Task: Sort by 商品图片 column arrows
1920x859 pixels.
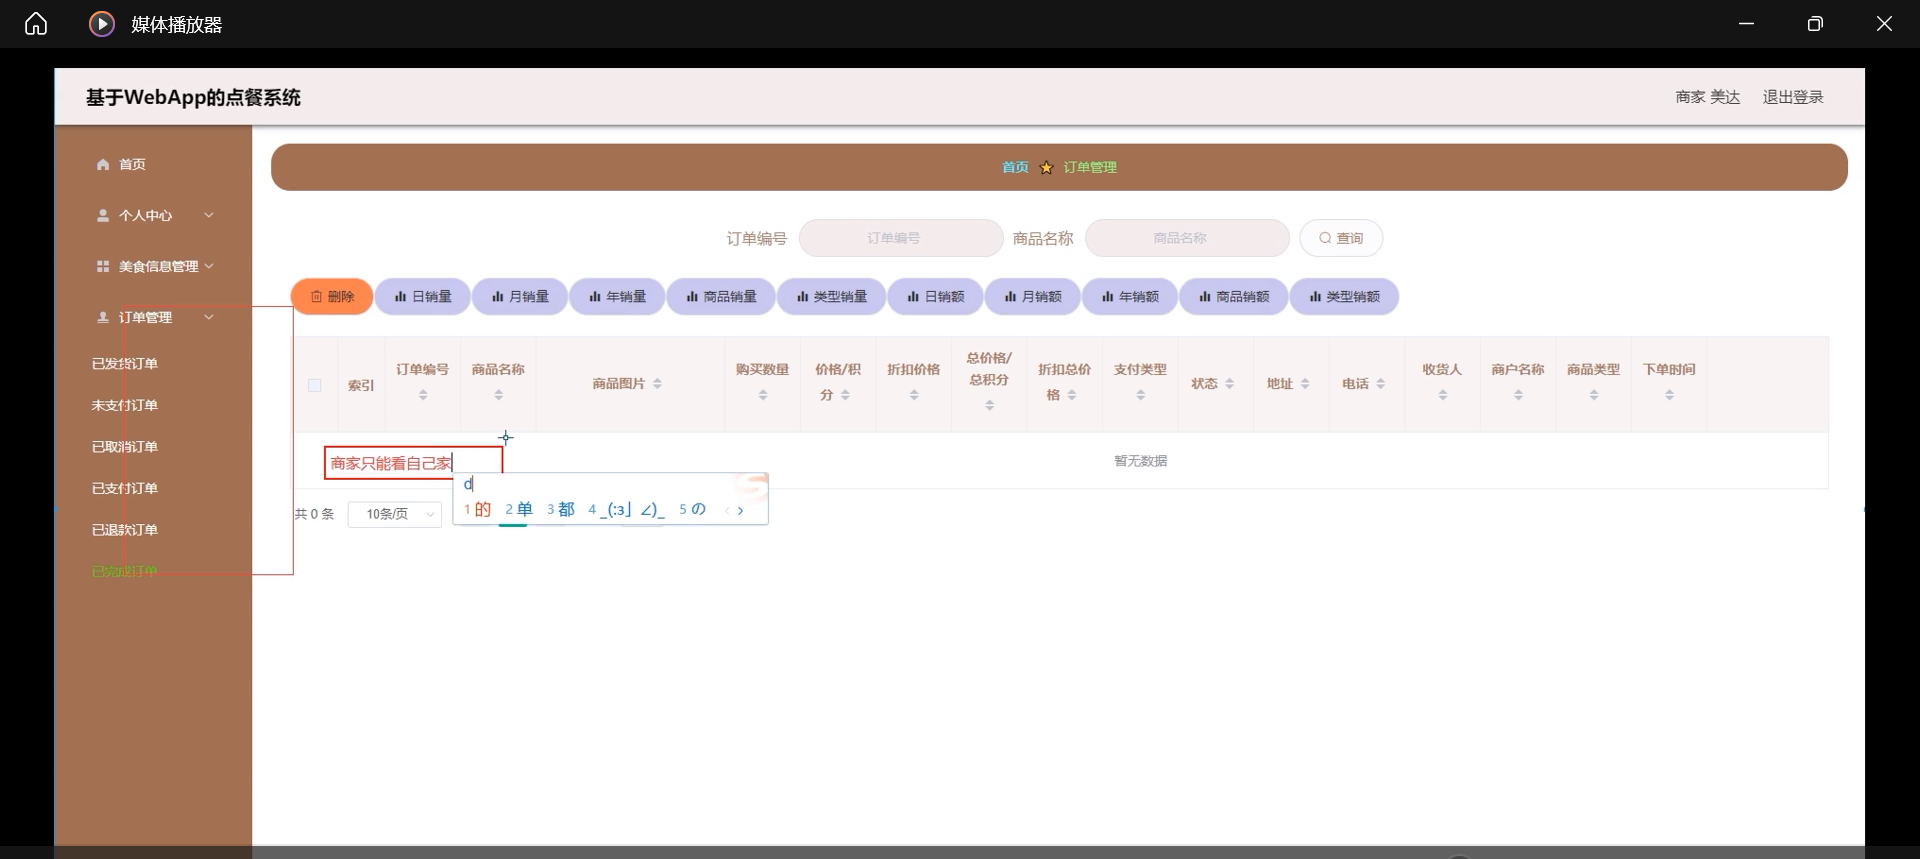Action: point(657,384)
